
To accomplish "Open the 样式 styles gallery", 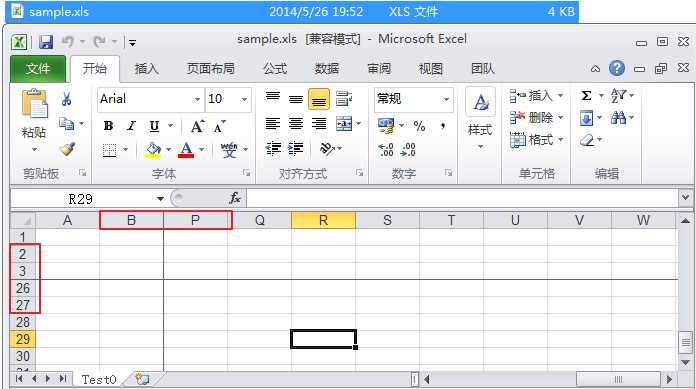I will click(x=480, y=118).
